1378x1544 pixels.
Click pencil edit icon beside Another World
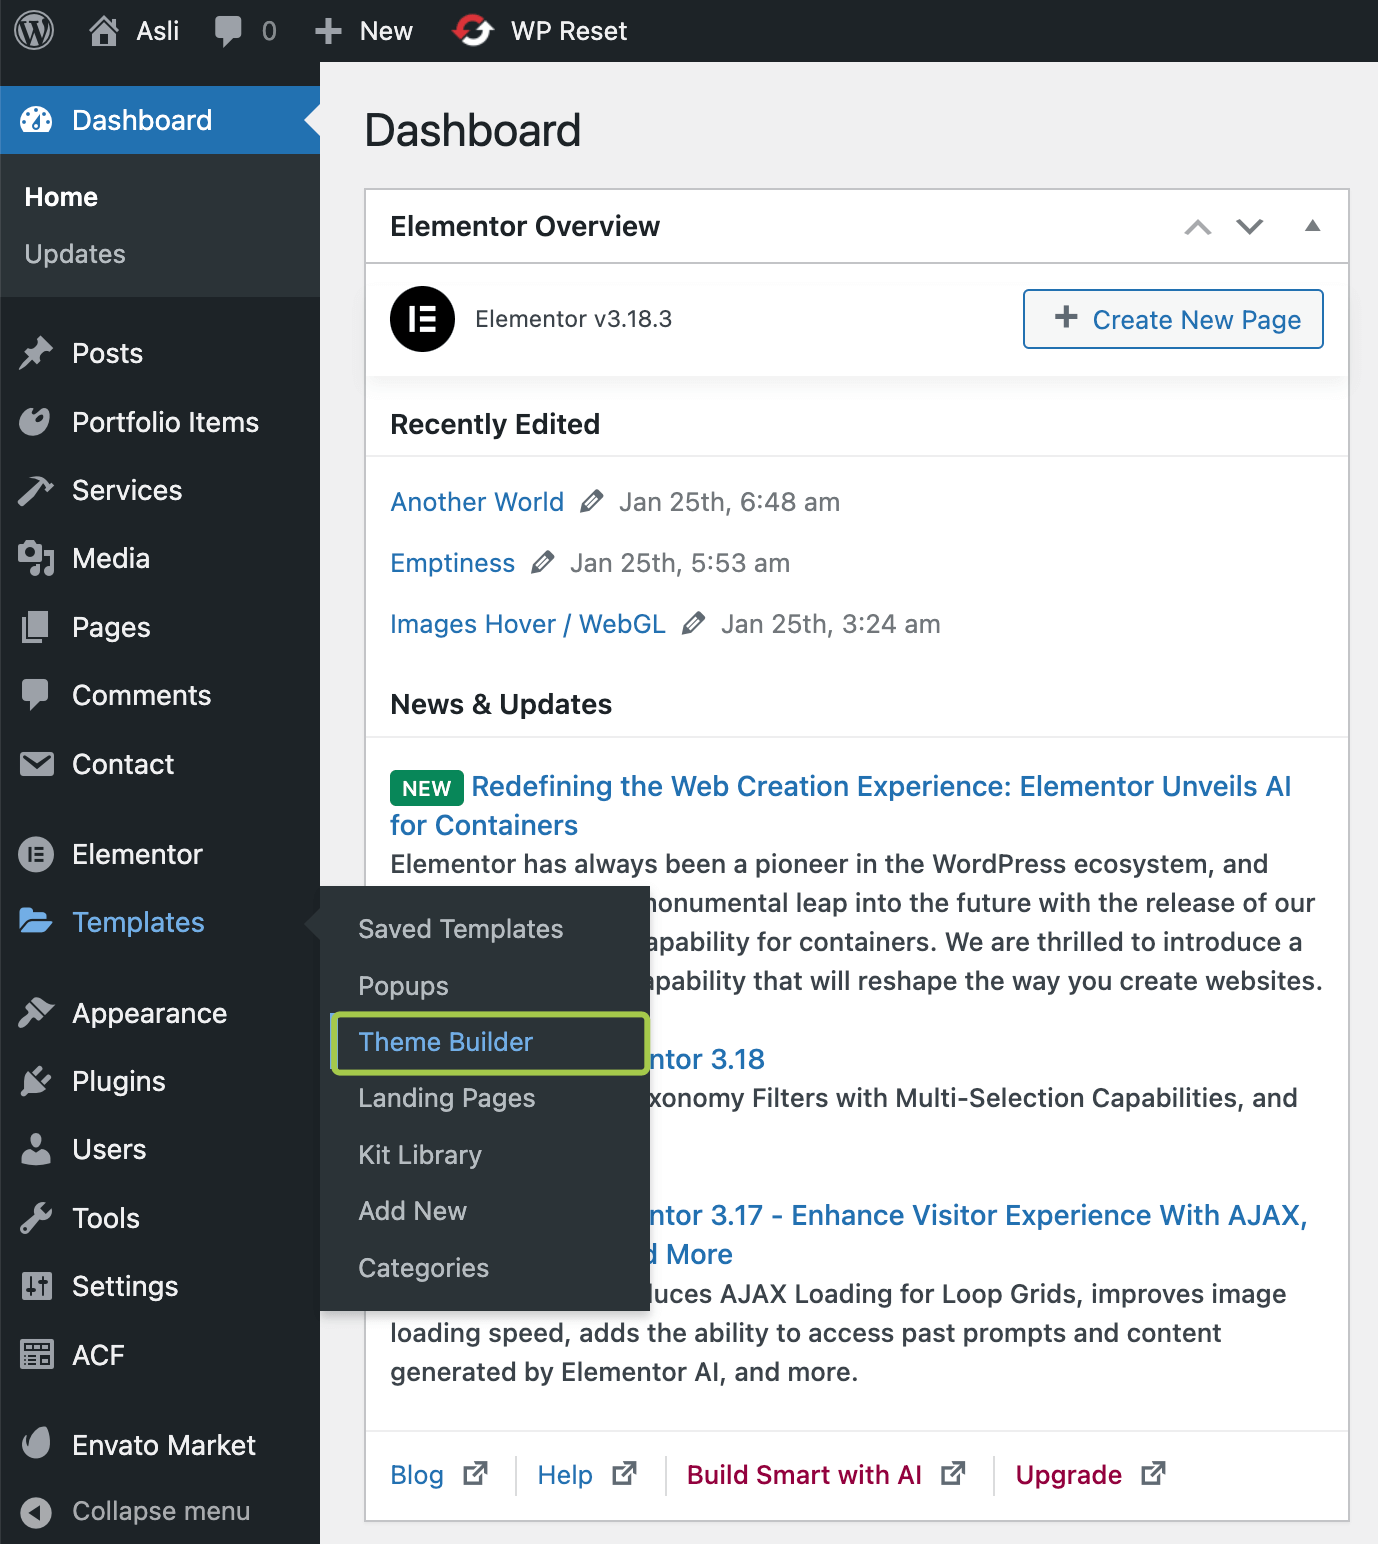point(592,501)
